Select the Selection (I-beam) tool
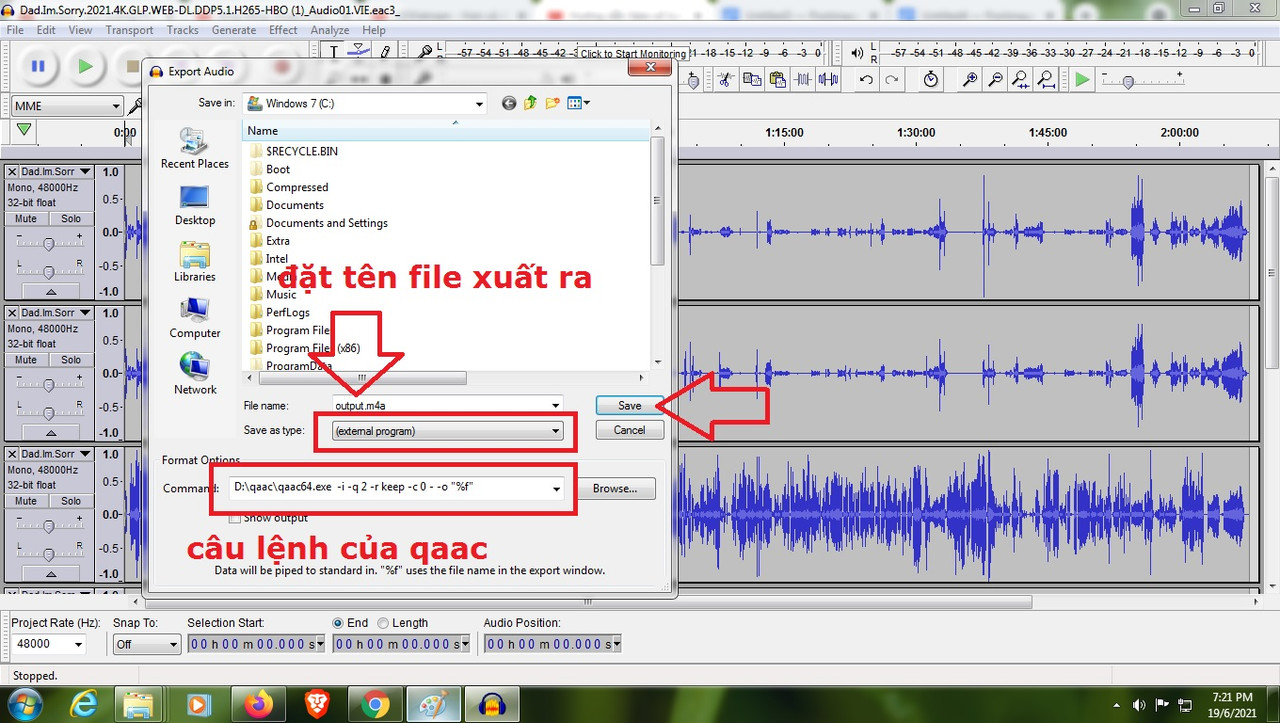1280x723 pixels. tap(335, 52)
